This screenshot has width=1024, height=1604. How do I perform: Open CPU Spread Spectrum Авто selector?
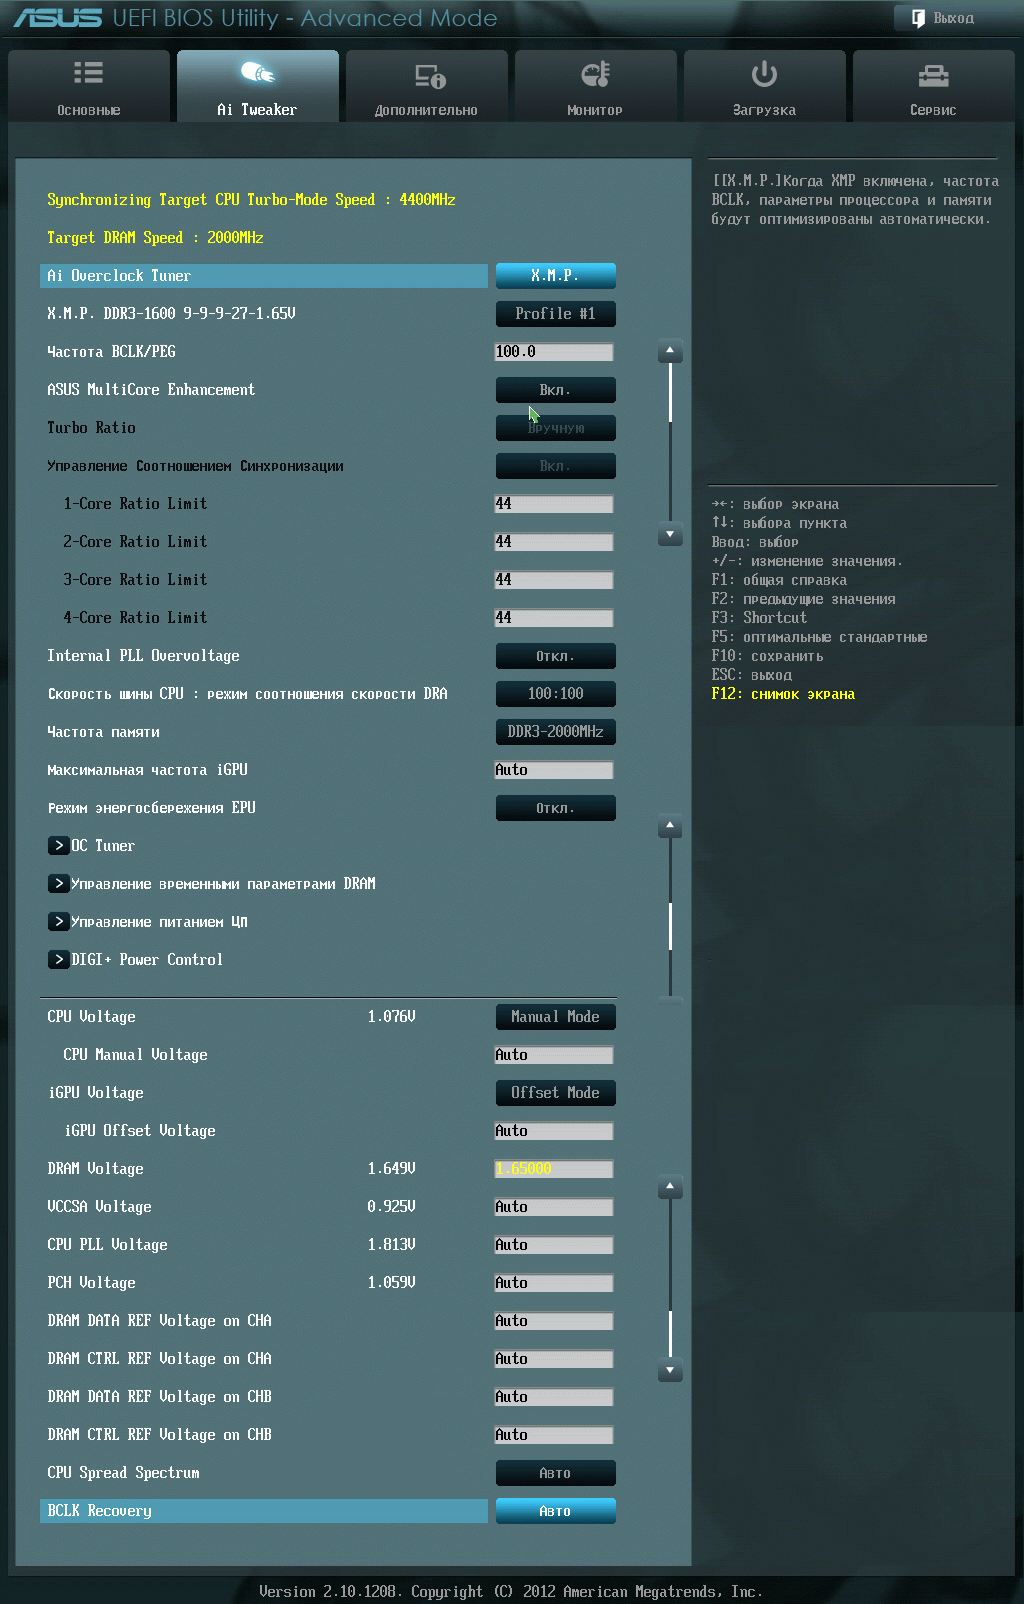[555, 1473]
